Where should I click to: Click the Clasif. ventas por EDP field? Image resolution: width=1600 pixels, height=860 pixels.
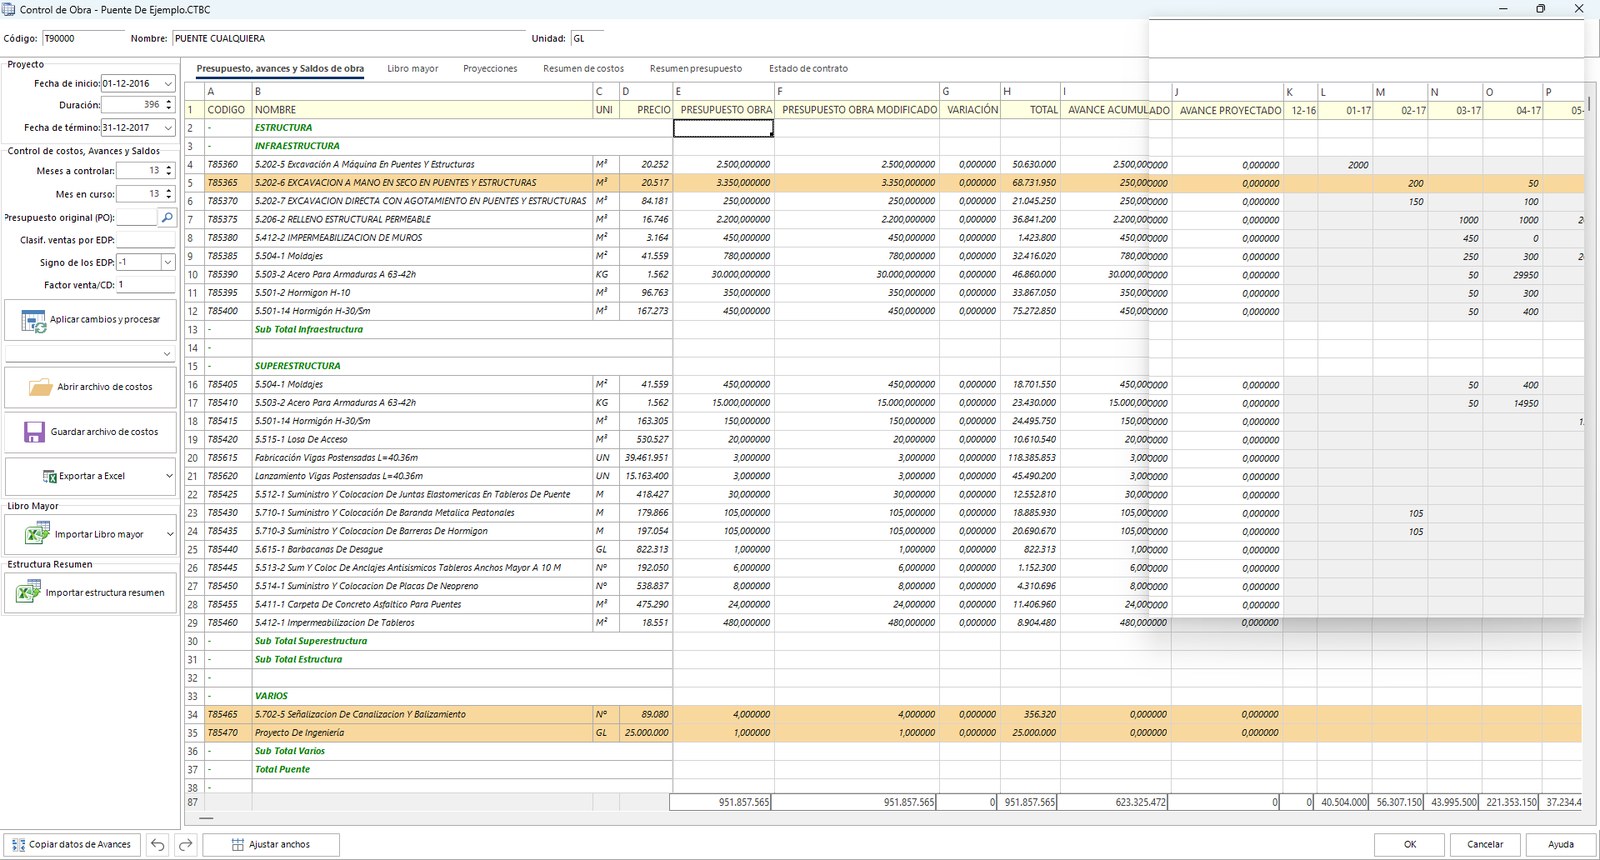146,240
